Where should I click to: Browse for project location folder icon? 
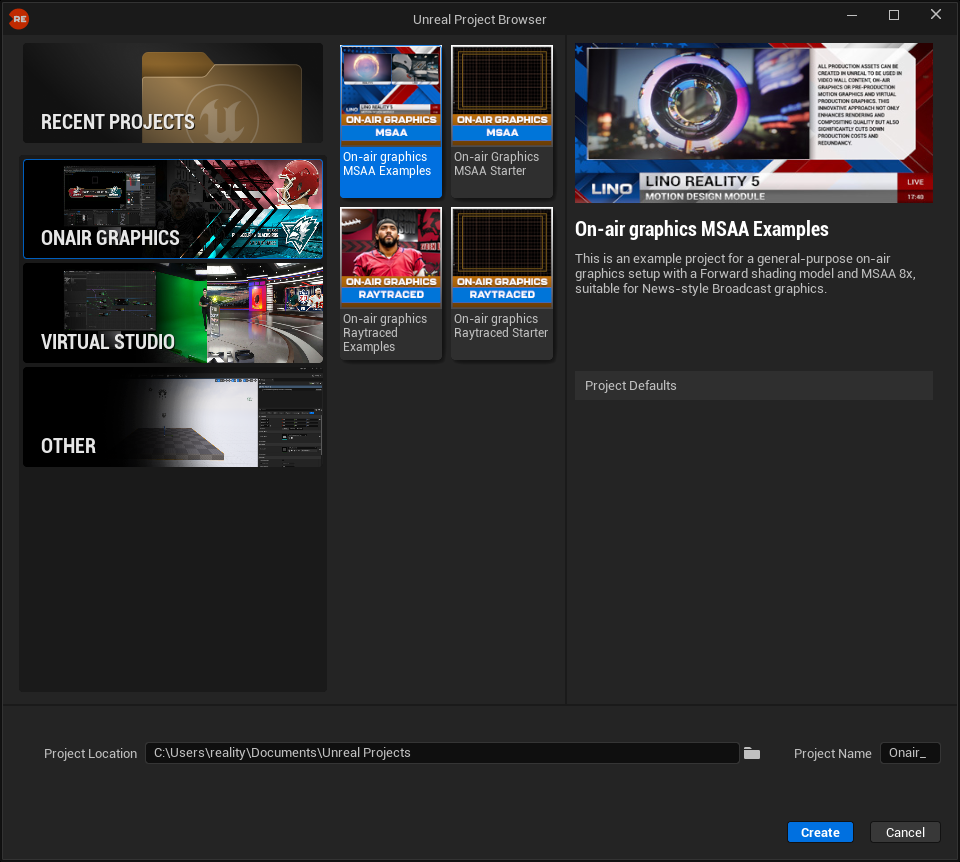pyautogui.click(x=752, y=753)
